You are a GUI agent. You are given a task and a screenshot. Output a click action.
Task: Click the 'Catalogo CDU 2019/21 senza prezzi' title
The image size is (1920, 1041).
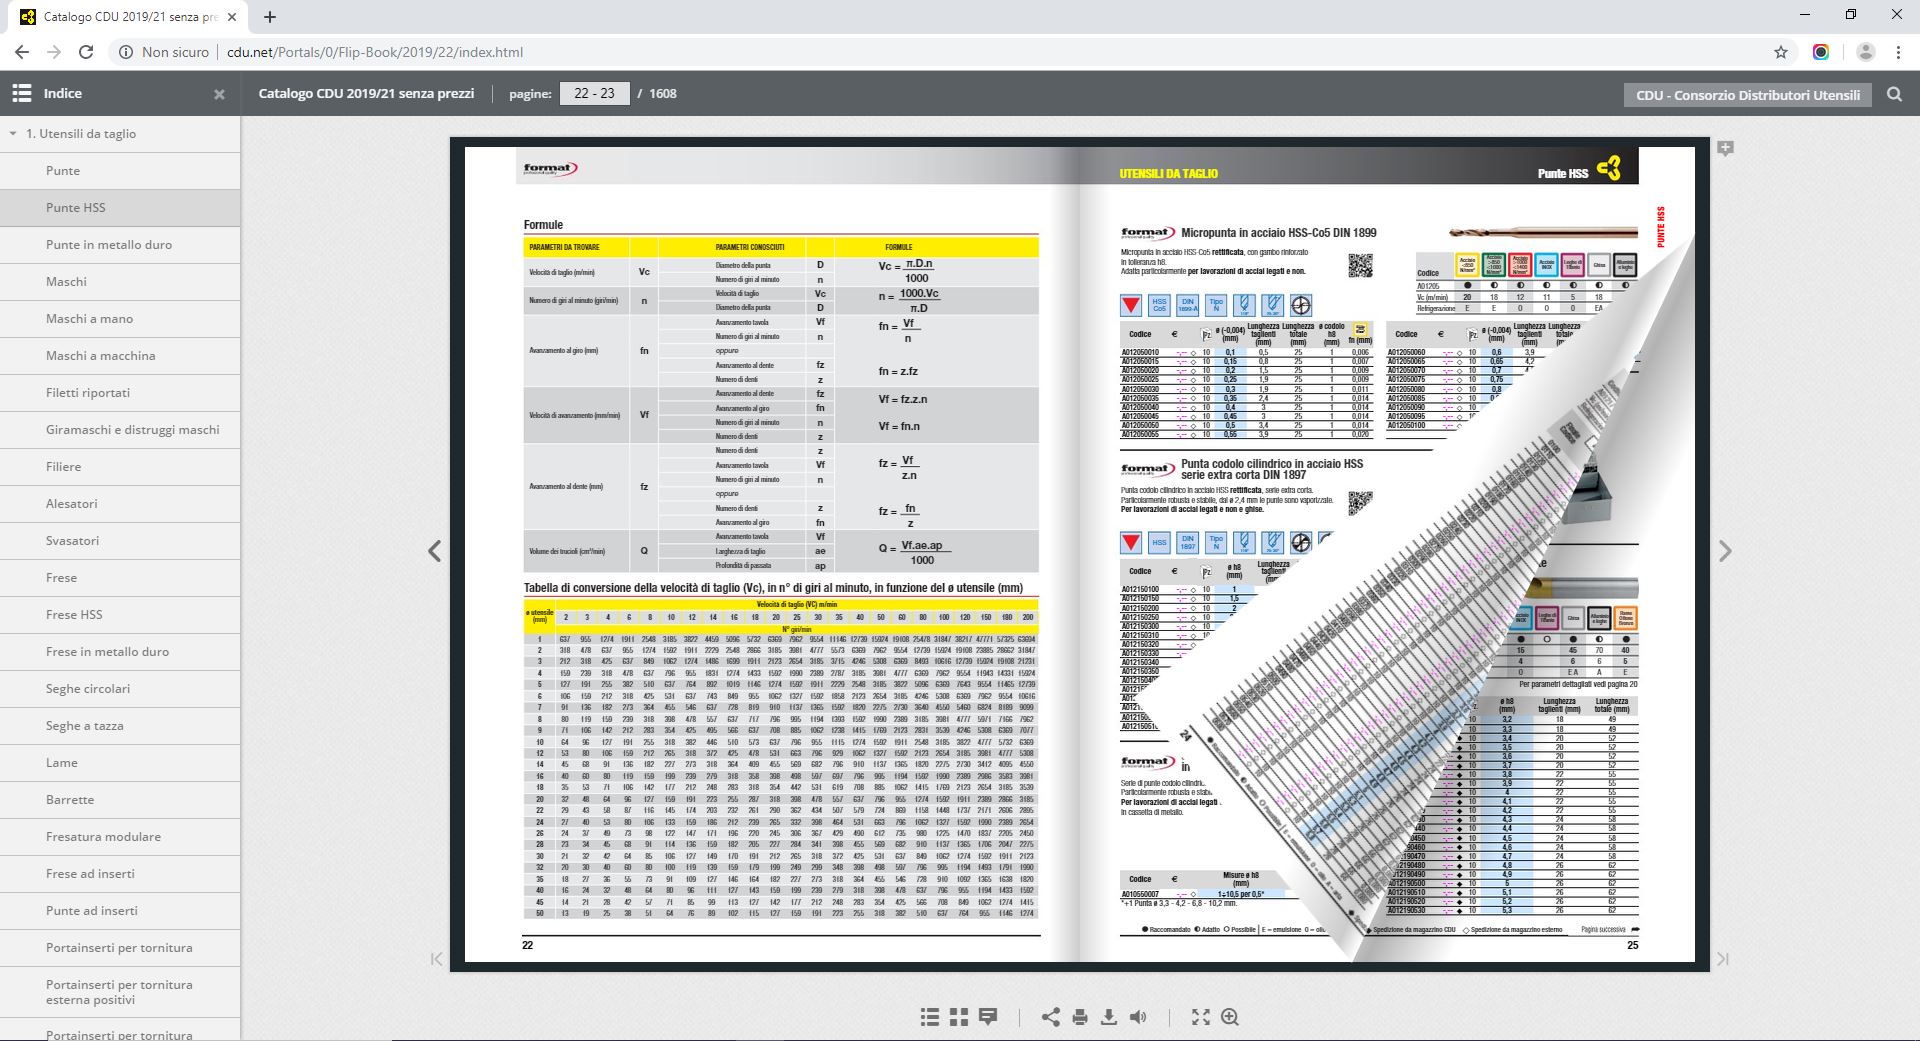pyautogui.click(x=366, y=93)
